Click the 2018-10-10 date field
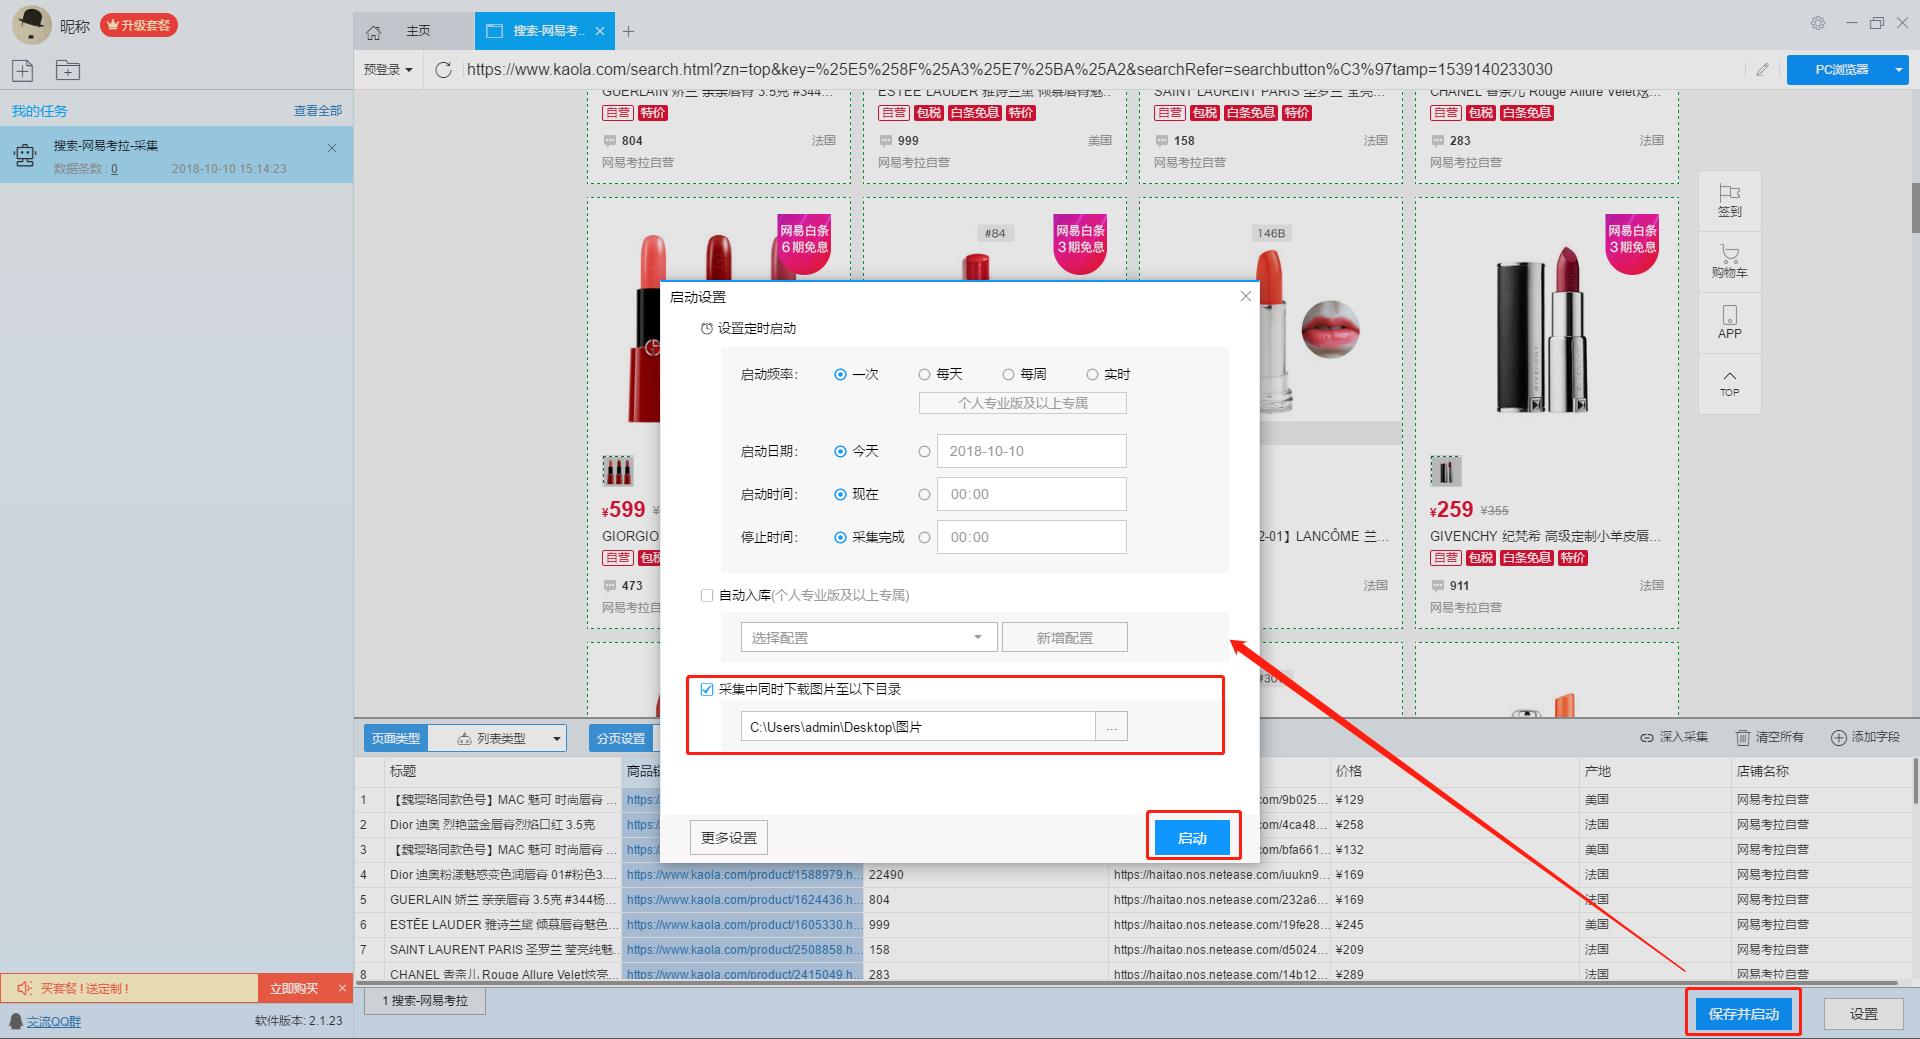This screenshot has height=1039, width=1920. [x=1031, y=451]
